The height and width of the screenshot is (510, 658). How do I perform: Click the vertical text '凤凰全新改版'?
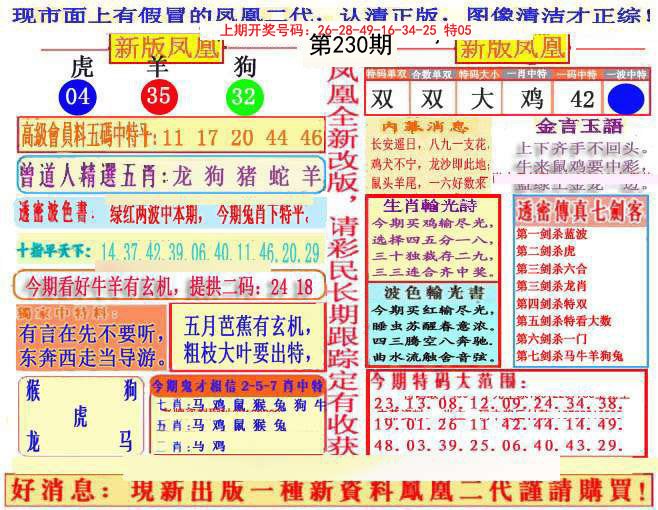(x=342, y=132)
